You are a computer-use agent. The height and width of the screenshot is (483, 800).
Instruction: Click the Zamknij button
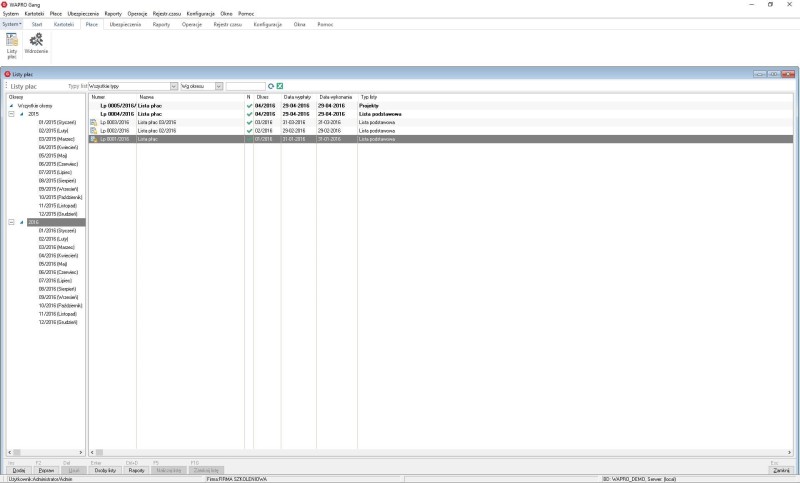[781, 469]
